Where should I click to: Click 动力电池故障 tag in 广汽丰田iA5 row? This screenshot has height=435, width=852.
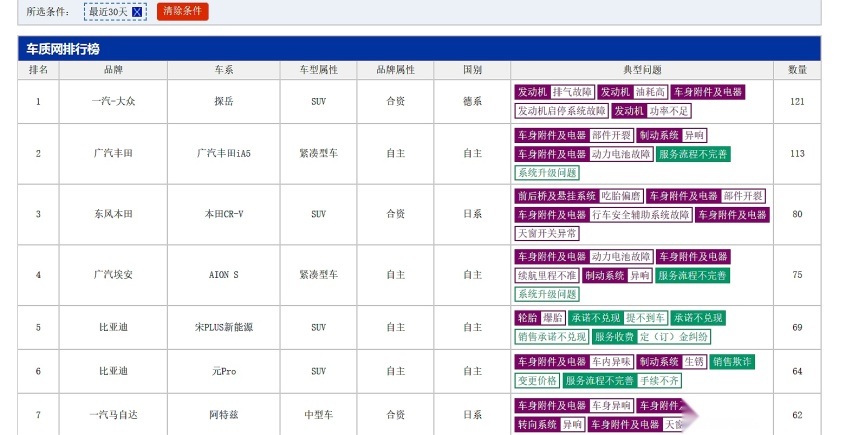pyautogui.click(x=621, y=154)
